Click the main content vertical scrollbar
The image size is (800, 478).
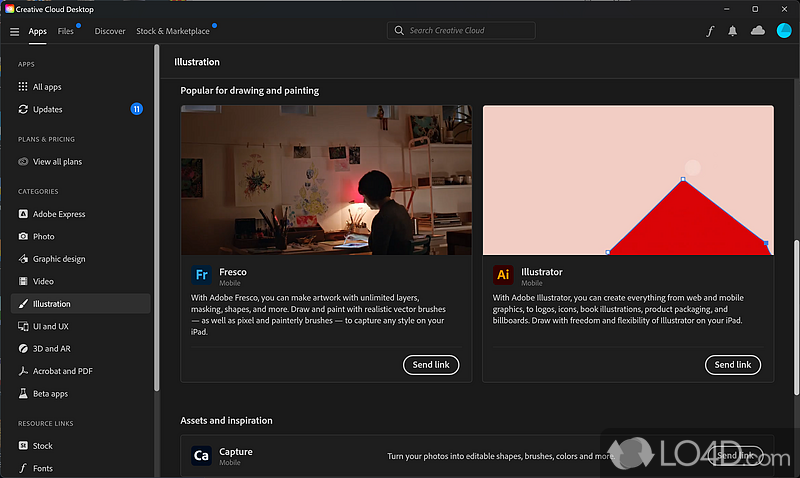(x=796, y=300)
